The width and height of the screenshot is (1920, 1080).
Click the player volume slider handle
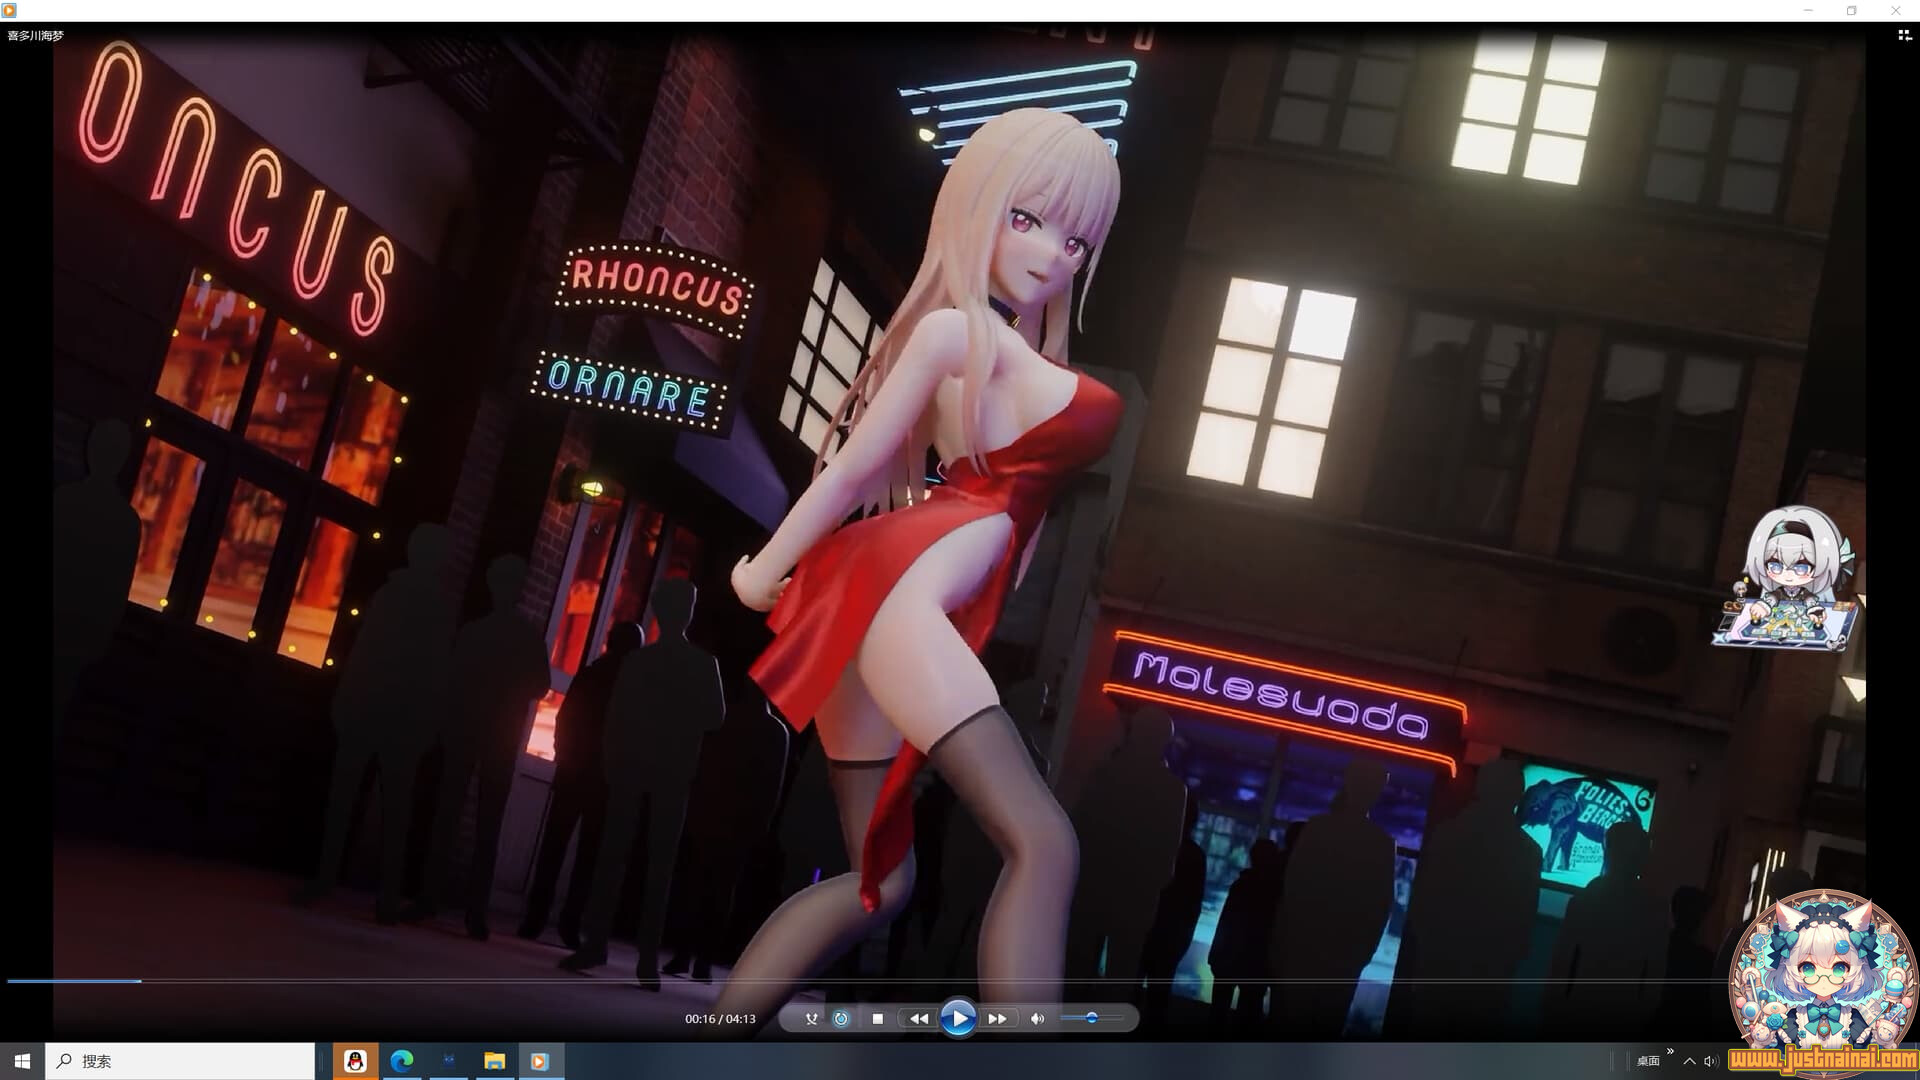(x=1092, y=1018)
